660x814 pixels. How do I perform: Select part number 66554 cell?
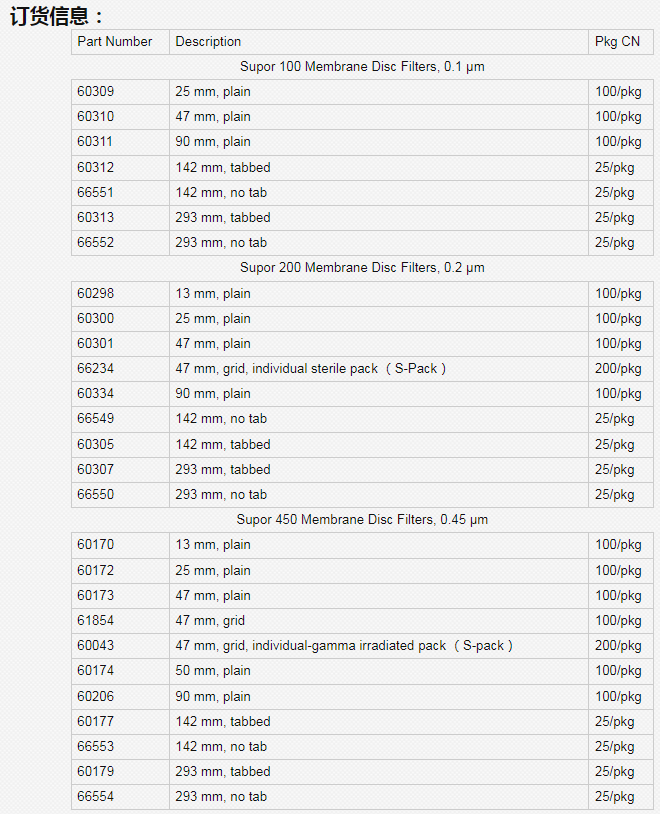(120, 797)
